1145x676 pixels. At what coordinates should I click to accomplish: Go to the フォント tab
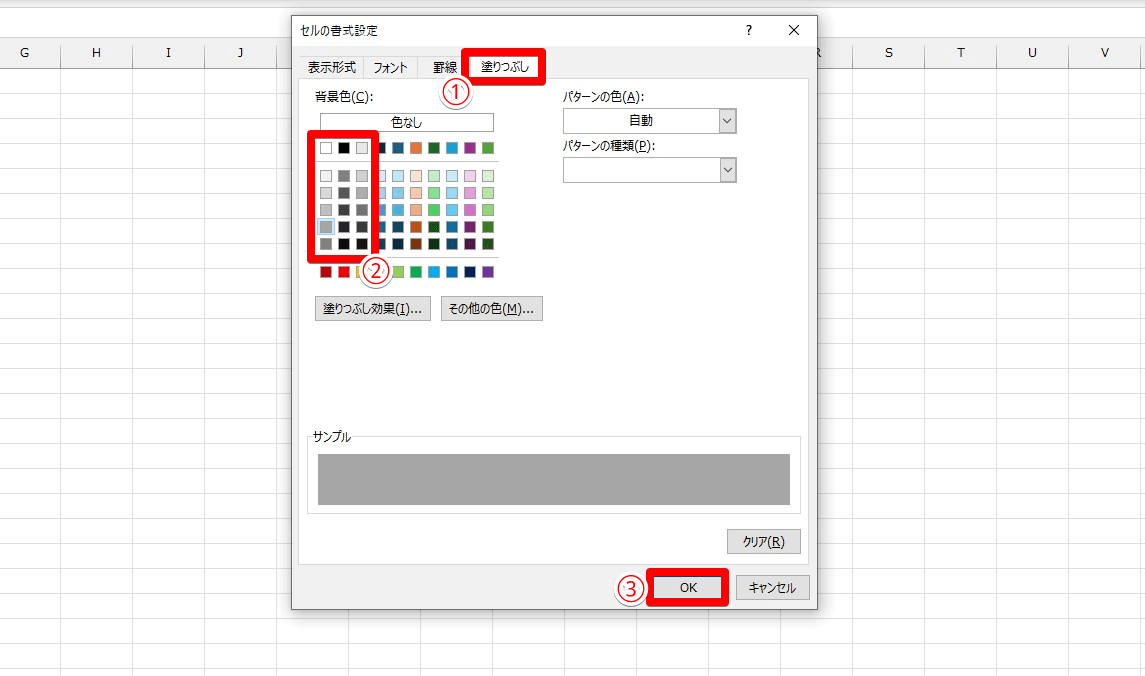pyautogui.click(x=390, y=68)
